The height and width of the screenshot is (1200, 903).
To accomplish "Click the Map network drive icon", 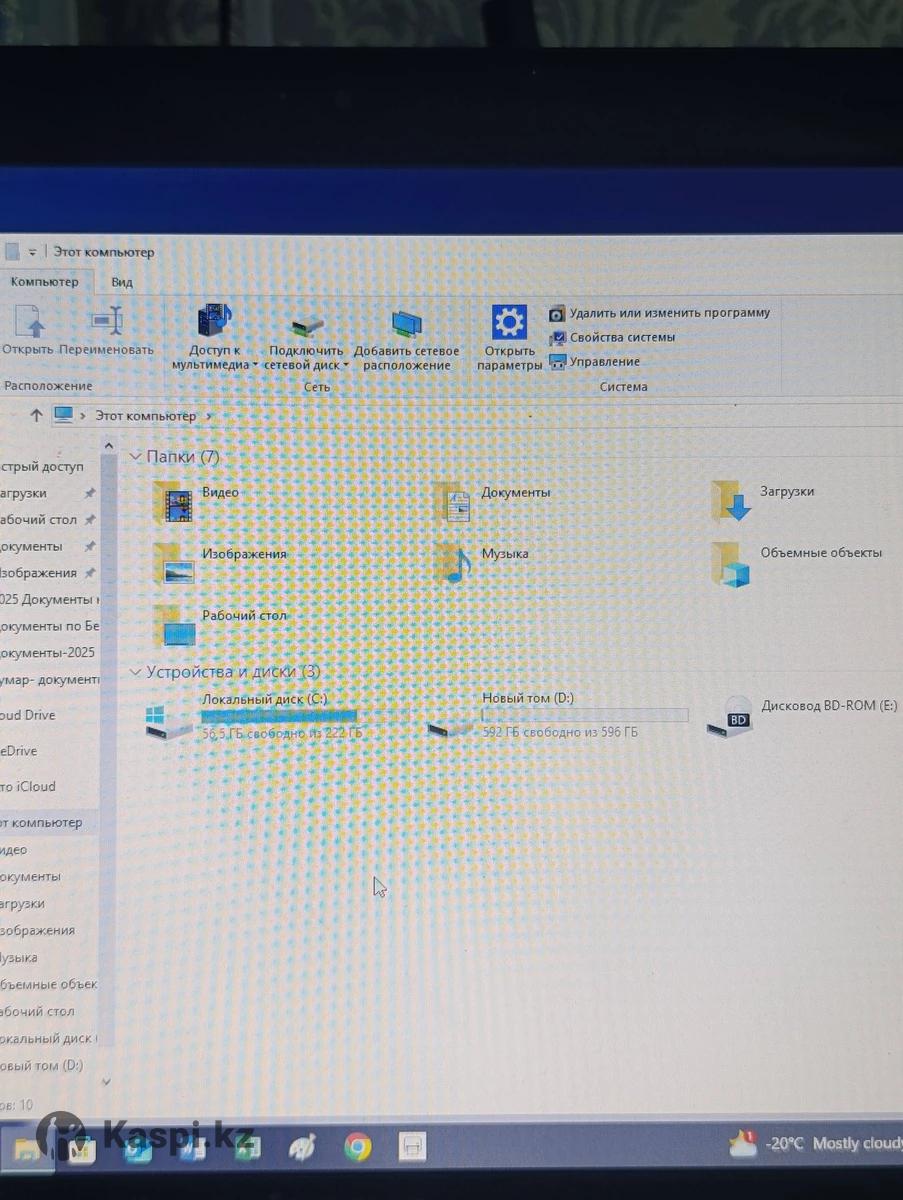I will click(x=308, y=325).
